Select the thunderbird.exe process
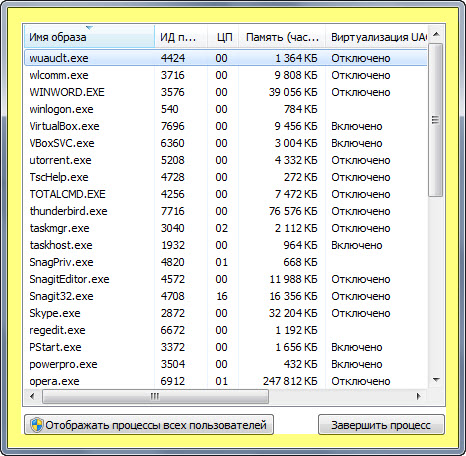Viewport: 466px width, 456px height. click(x=226, y=211)
